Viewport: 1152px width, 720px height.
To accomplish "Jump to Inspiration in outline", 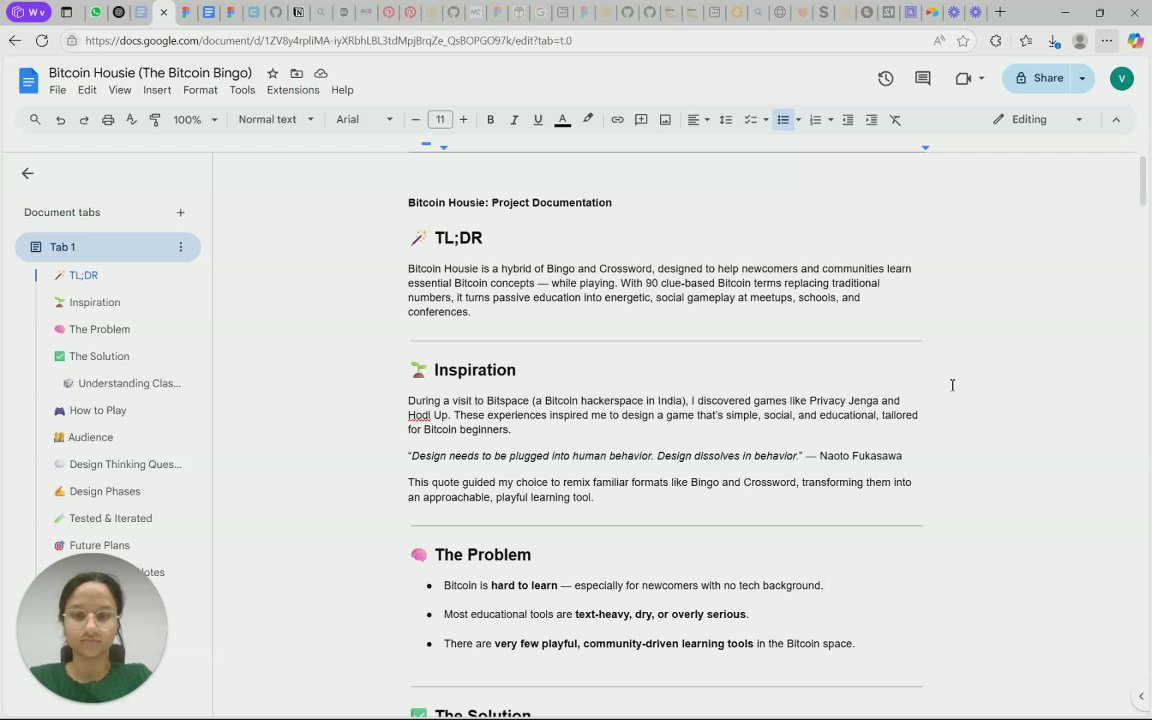I will click(x=94, y=302).
